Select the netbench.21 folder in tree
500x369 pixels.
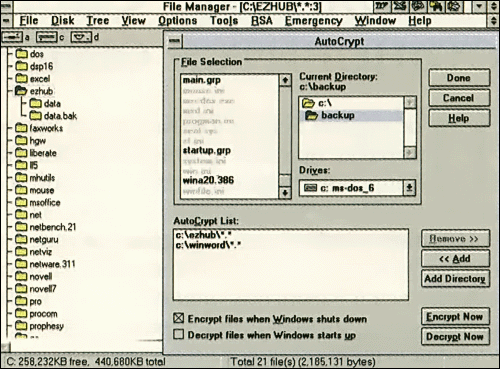(x=46, y=227)
